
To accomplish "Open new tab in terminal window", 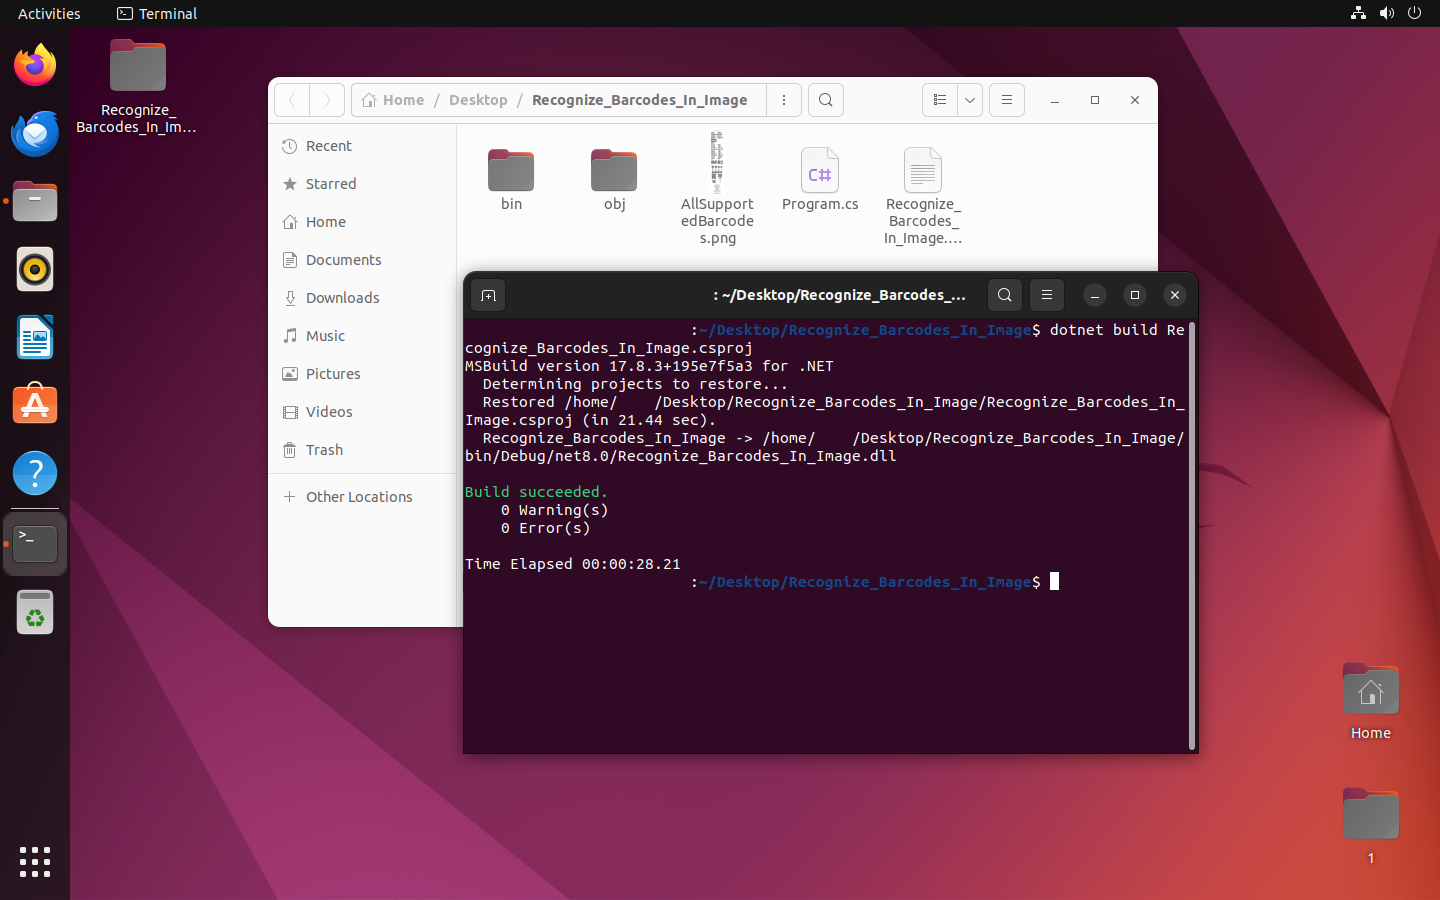I will point(488,295).
